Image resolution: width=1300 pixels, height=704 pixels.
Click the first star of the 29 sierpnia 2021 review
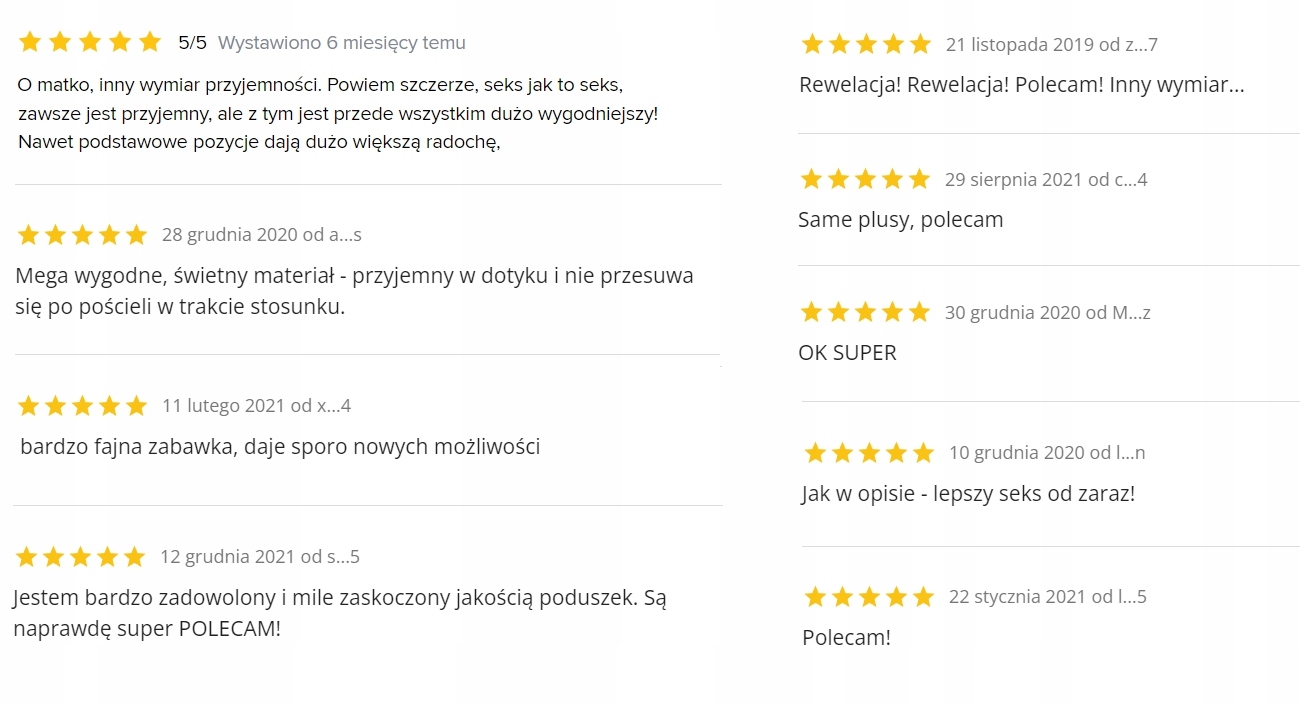tap(812, 180)
